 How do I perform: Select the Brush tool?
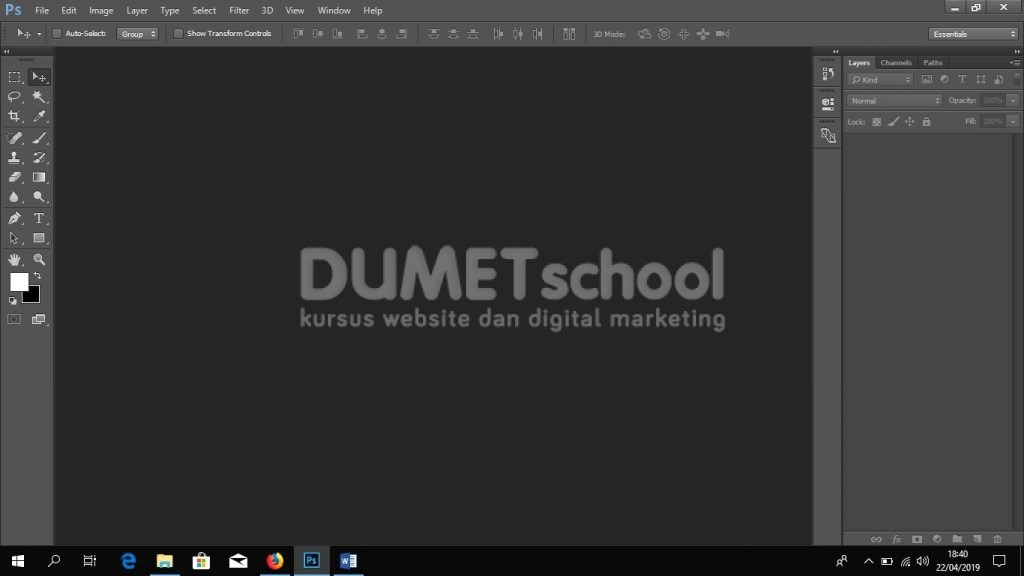click(x=39, y=138)
